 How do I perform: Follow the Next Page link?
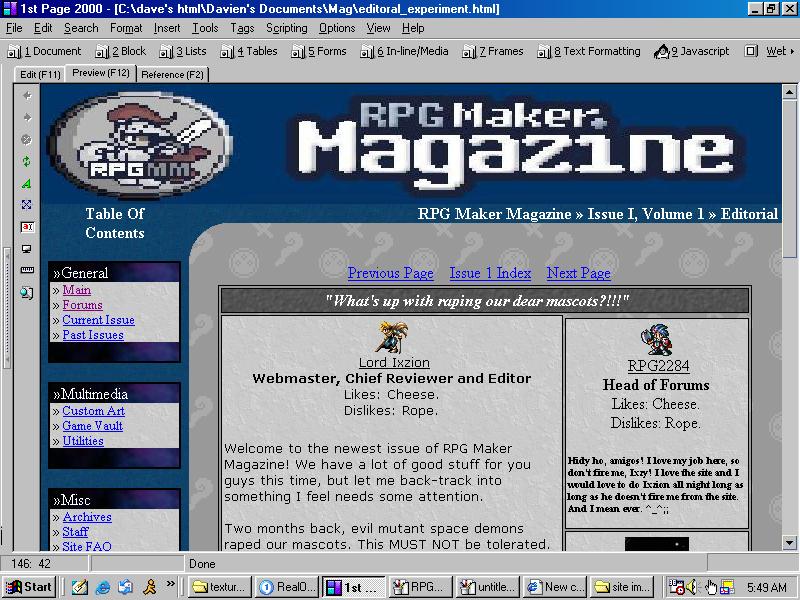tap(579, 273)
